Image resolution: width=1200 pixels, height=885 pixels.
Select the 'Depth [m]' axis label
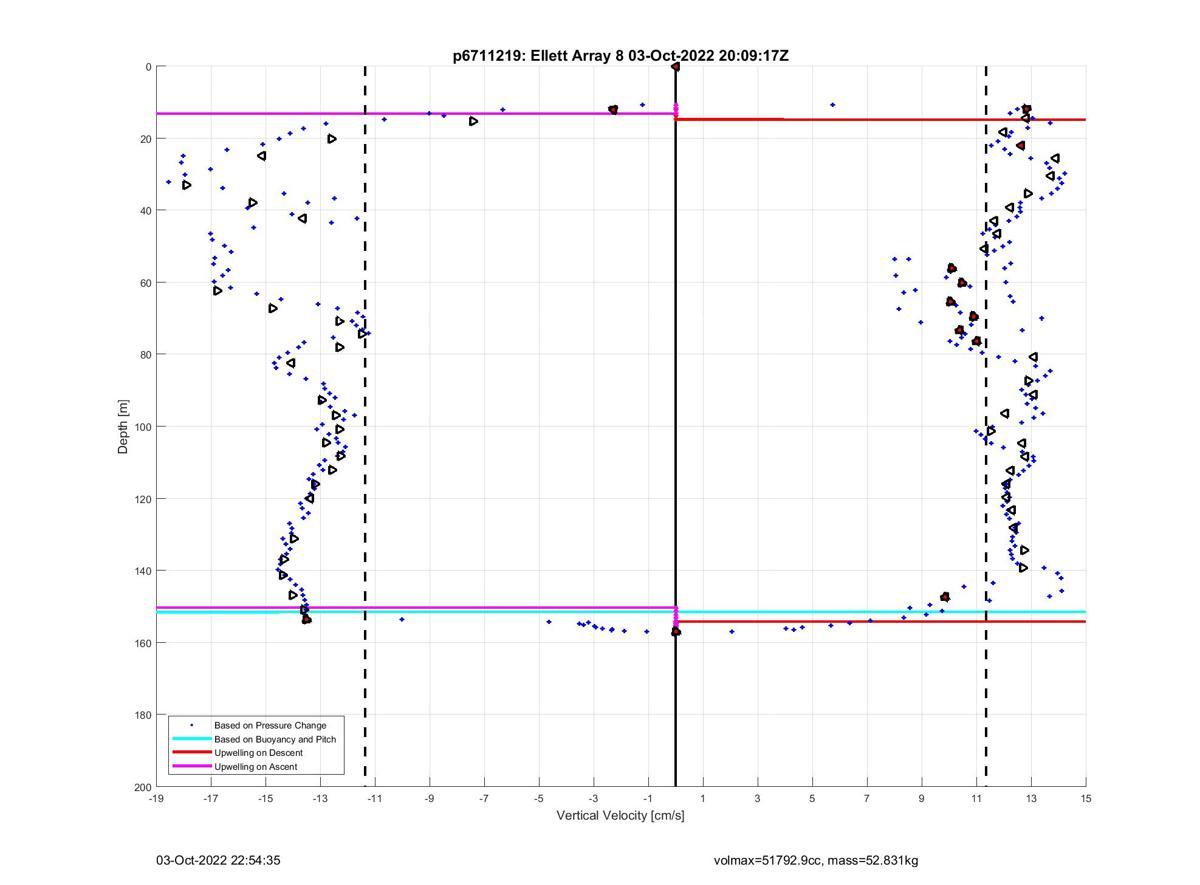coord(124,427)
